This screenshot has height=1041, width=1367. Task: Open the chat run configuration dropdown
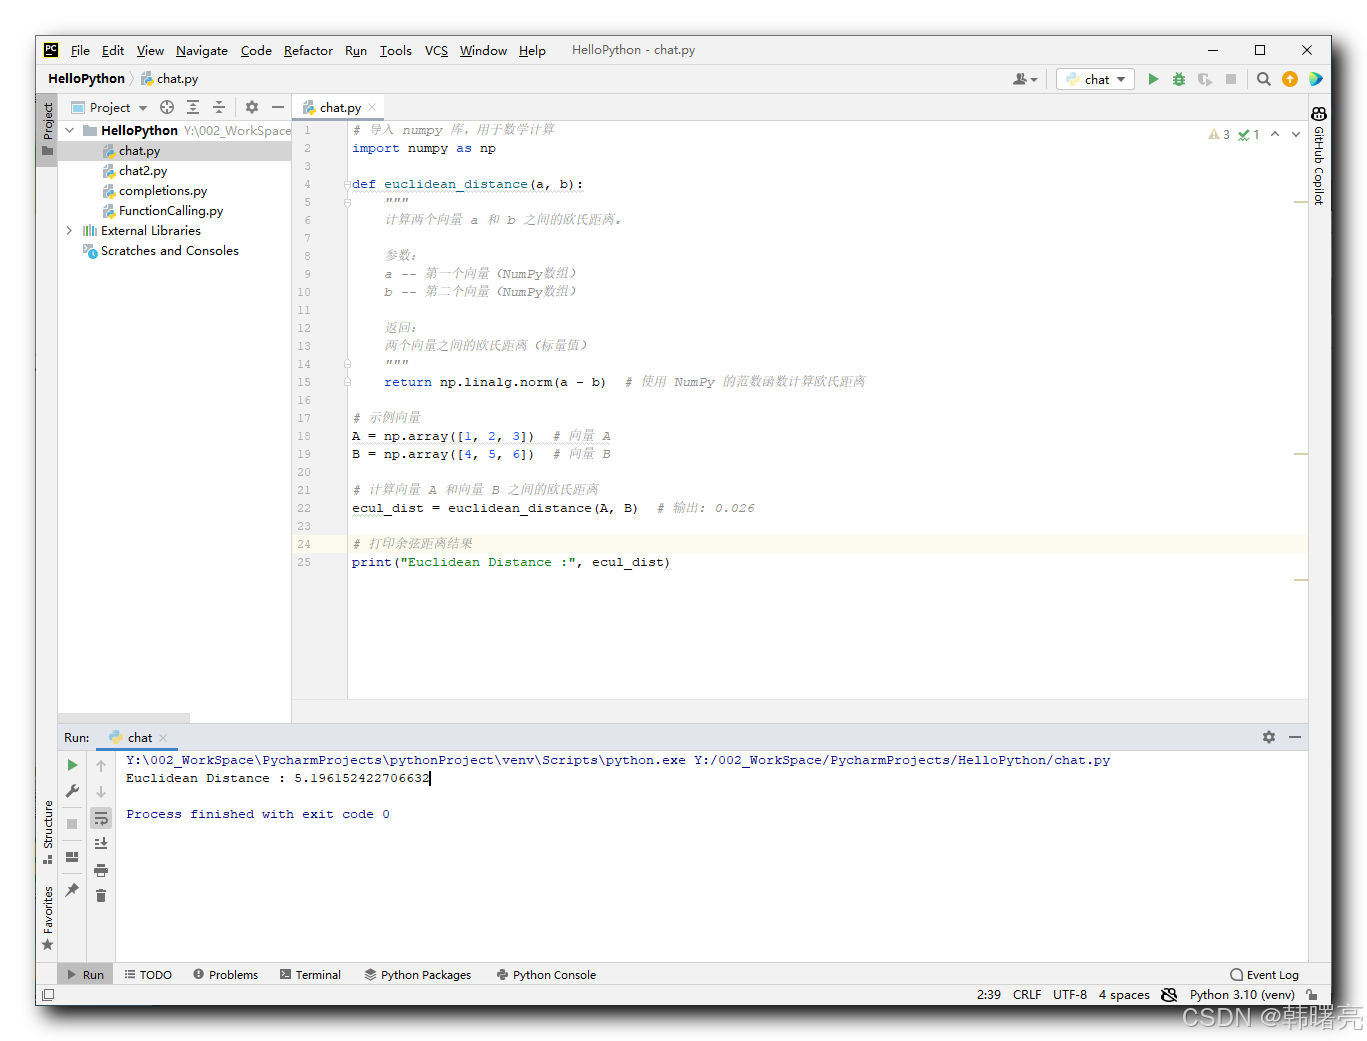pyautogui.click(x=1095, y=79)
